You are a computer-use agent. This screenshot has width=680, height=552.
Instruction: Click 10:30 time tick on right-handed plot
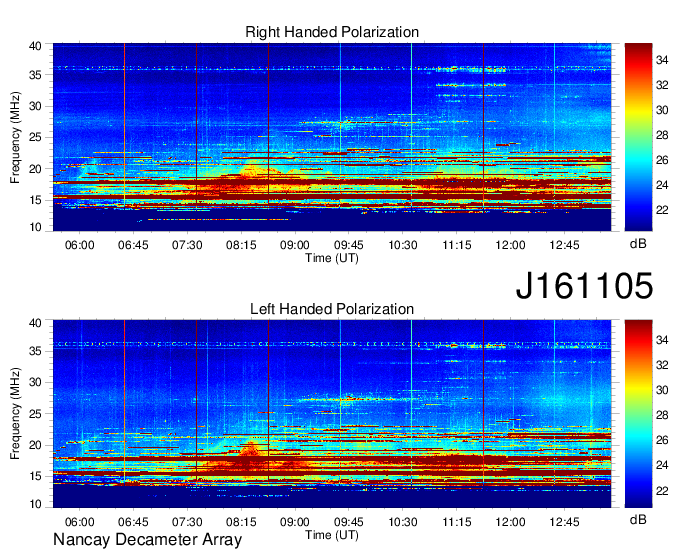(402, 245)
